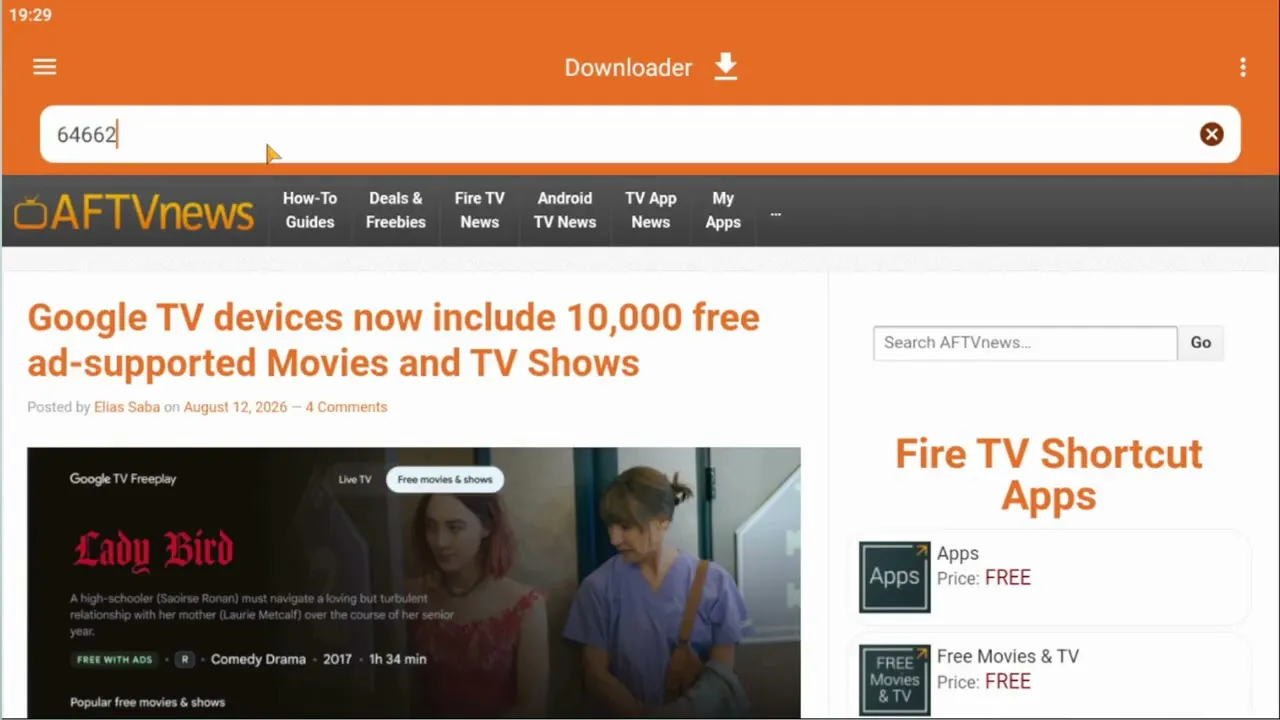
Task: Open the How-To Guides menu item
Action: (310, 210)
